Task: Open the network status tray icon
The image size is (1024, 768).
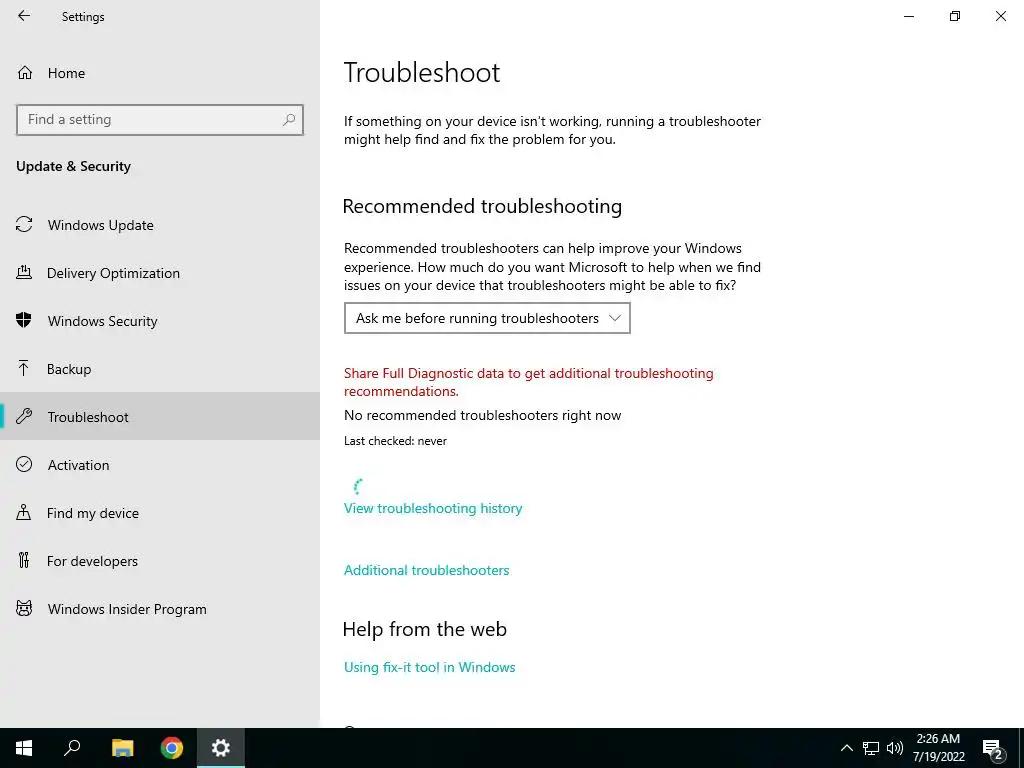Action: pos(871,748)
